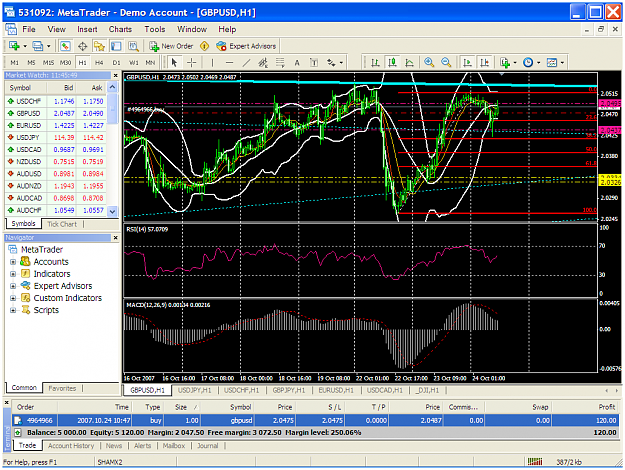Select the cursor arrow tool
Image resolution: width=625 pixels, height=470 pixels.
pyautogui.click(x=174, y=63)
